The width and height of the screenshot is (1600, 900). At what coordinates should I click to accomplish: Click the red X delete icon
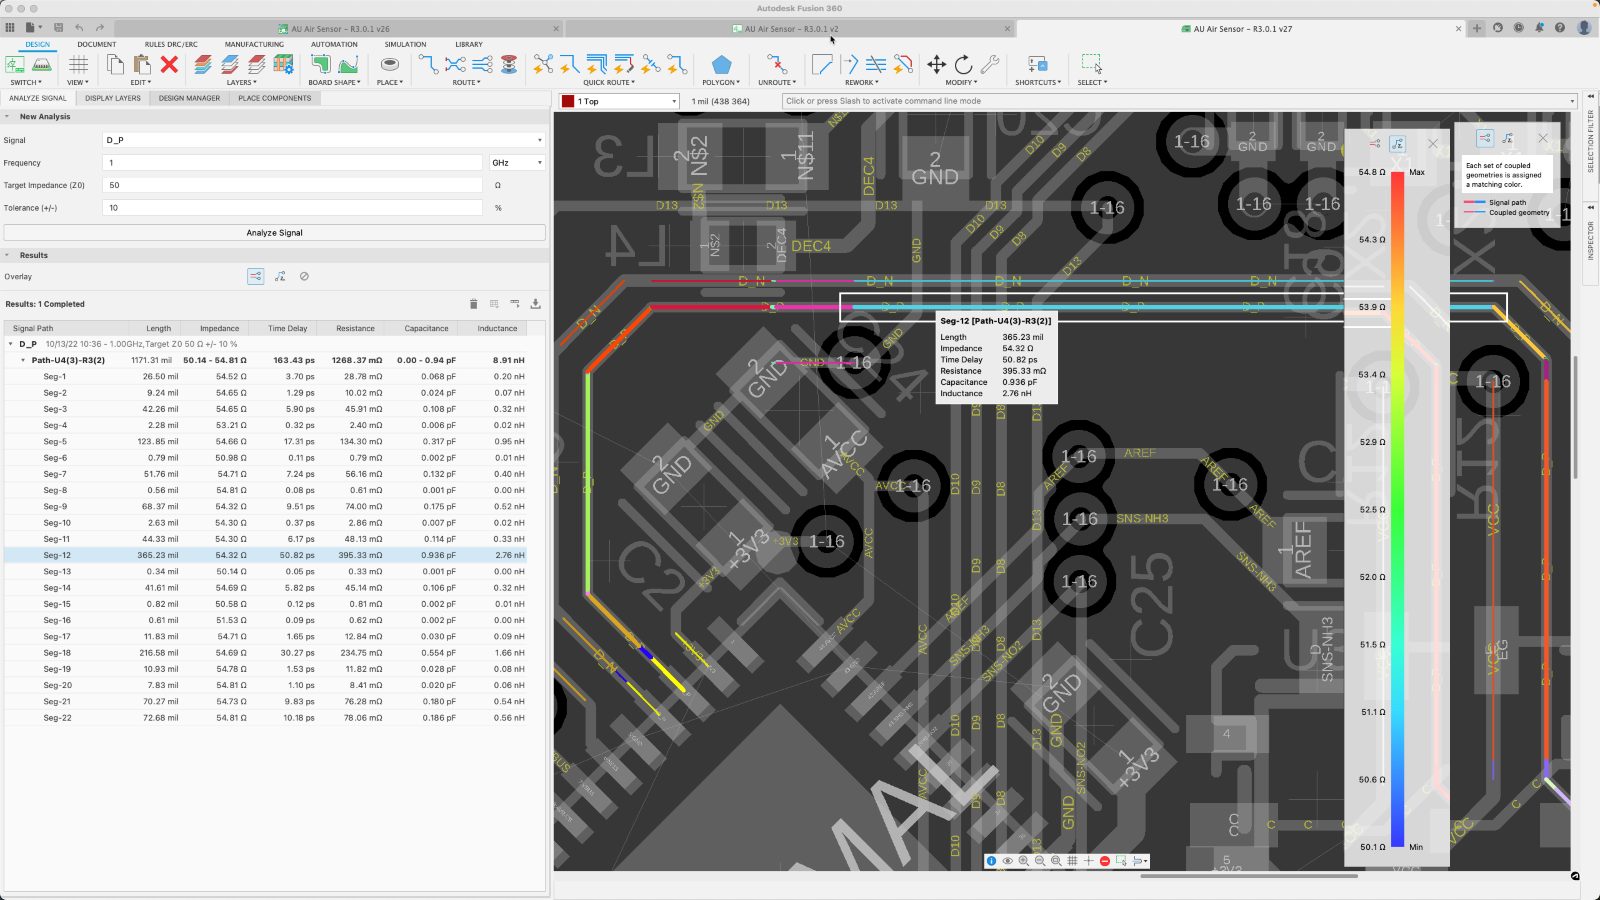click(x=169, y=65)
